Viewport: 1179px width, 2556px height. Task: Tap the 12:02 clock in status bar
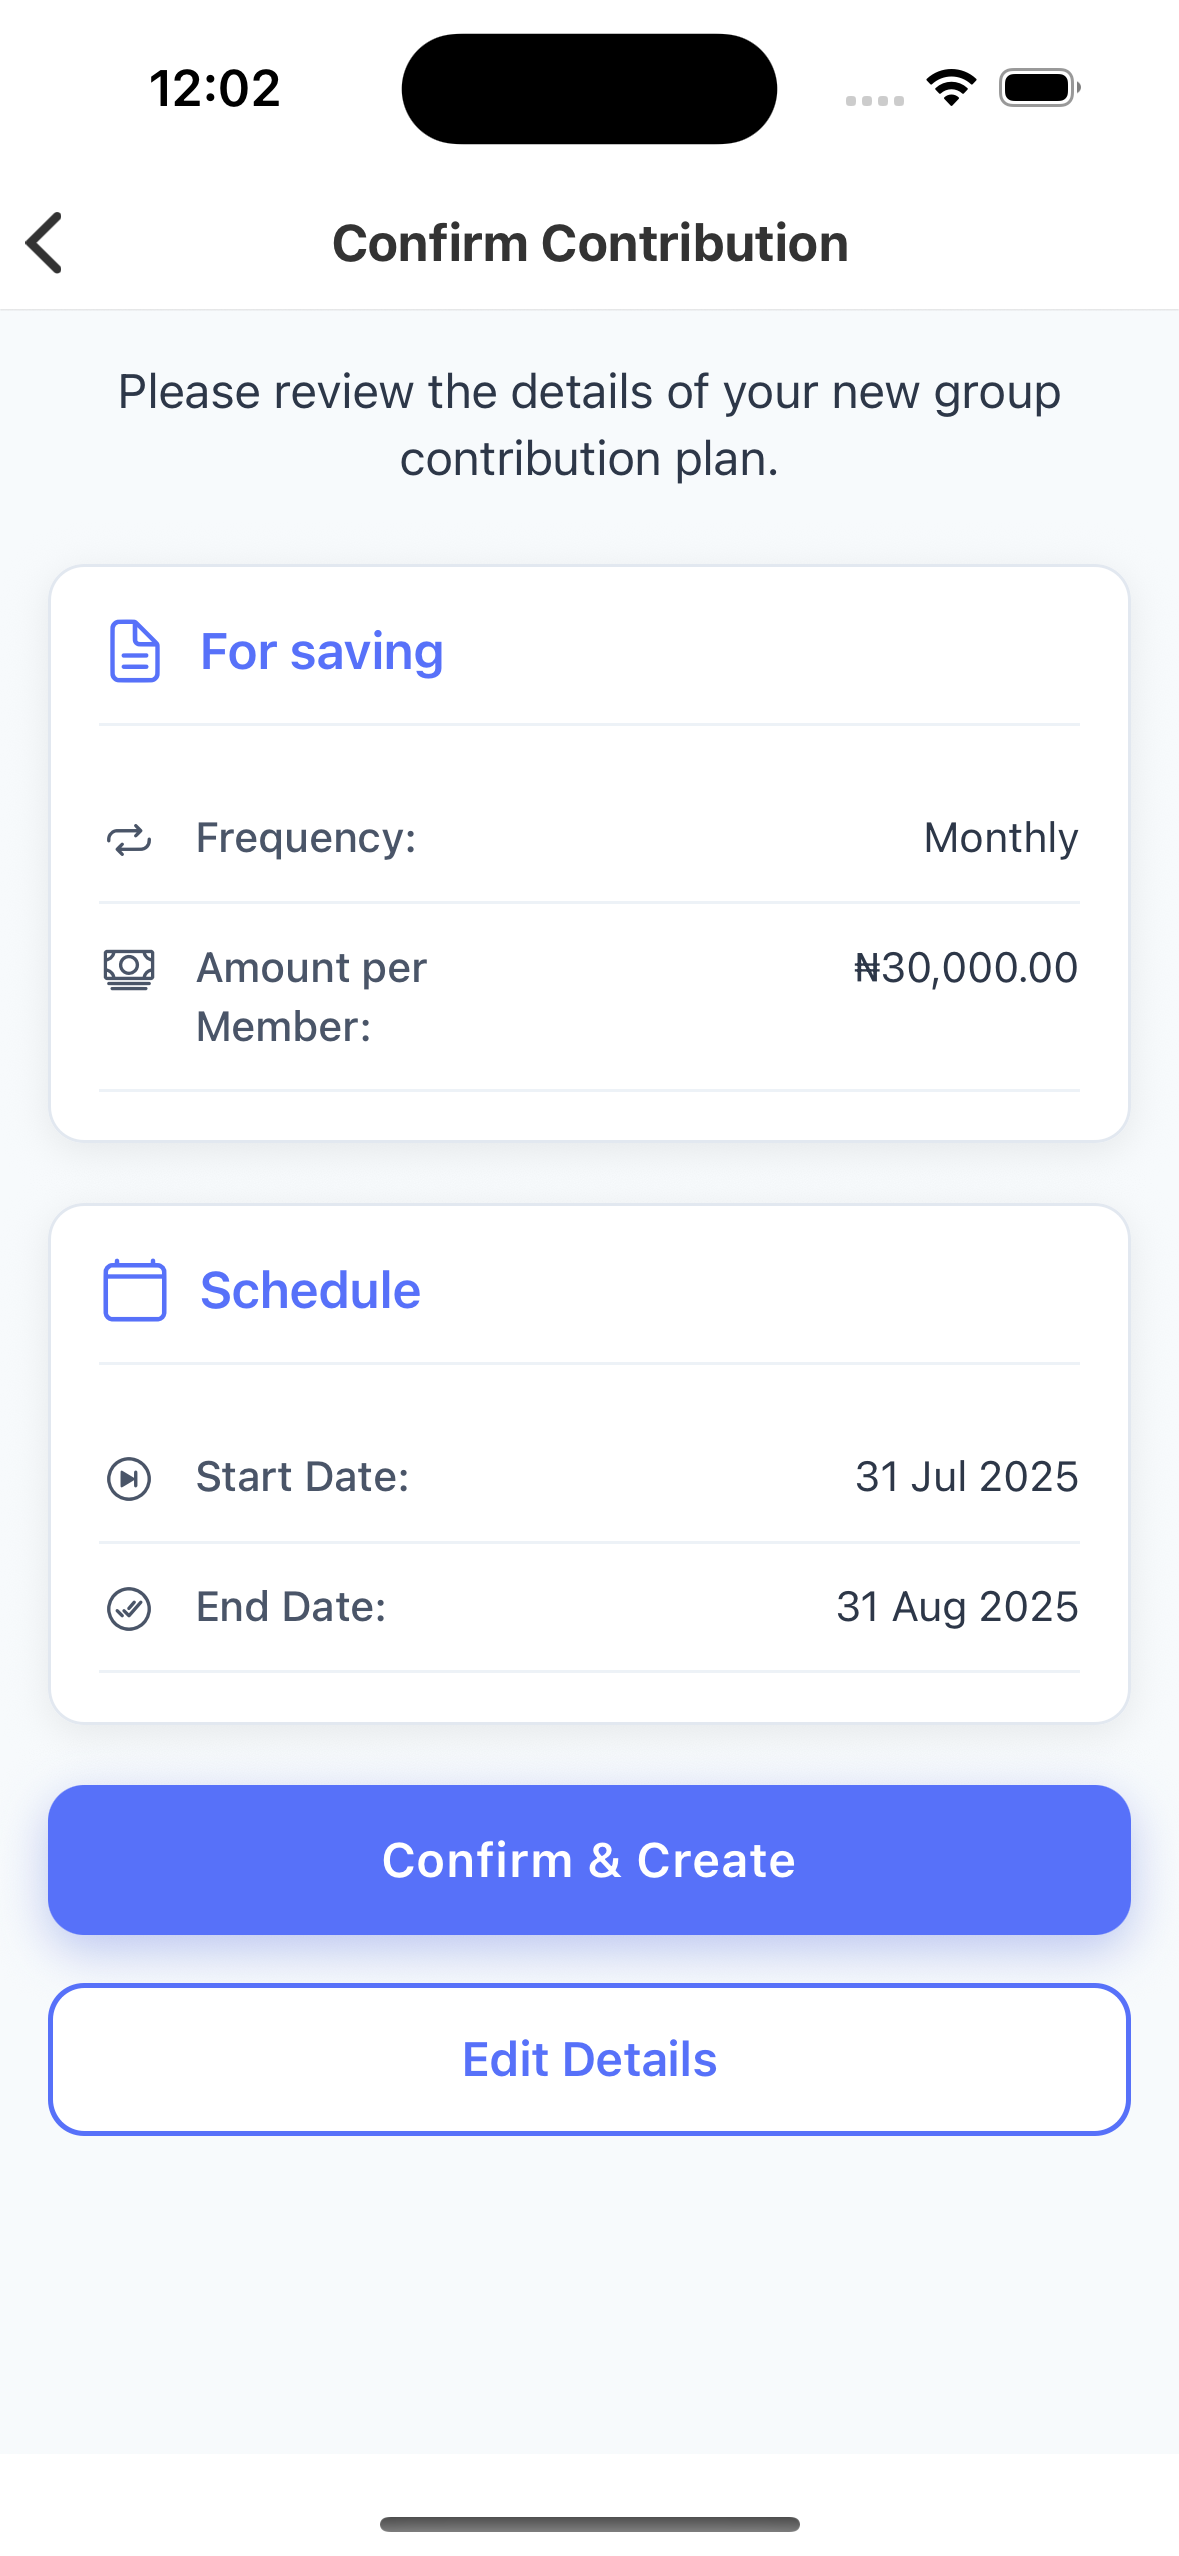(x=215, y=88)
